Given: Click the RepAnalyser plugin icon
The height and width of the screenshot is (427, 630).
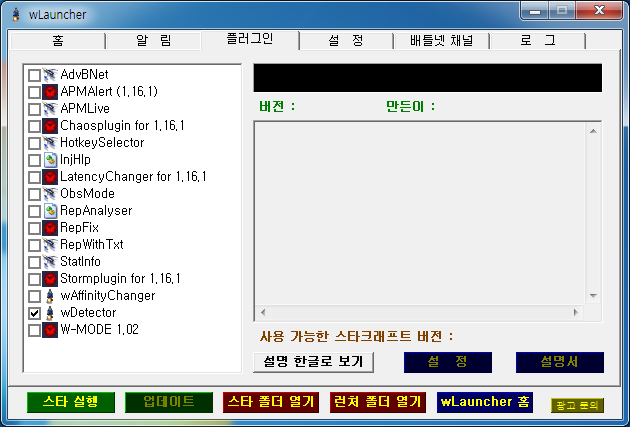Looking at the screenshot, I should pos(50,211).
